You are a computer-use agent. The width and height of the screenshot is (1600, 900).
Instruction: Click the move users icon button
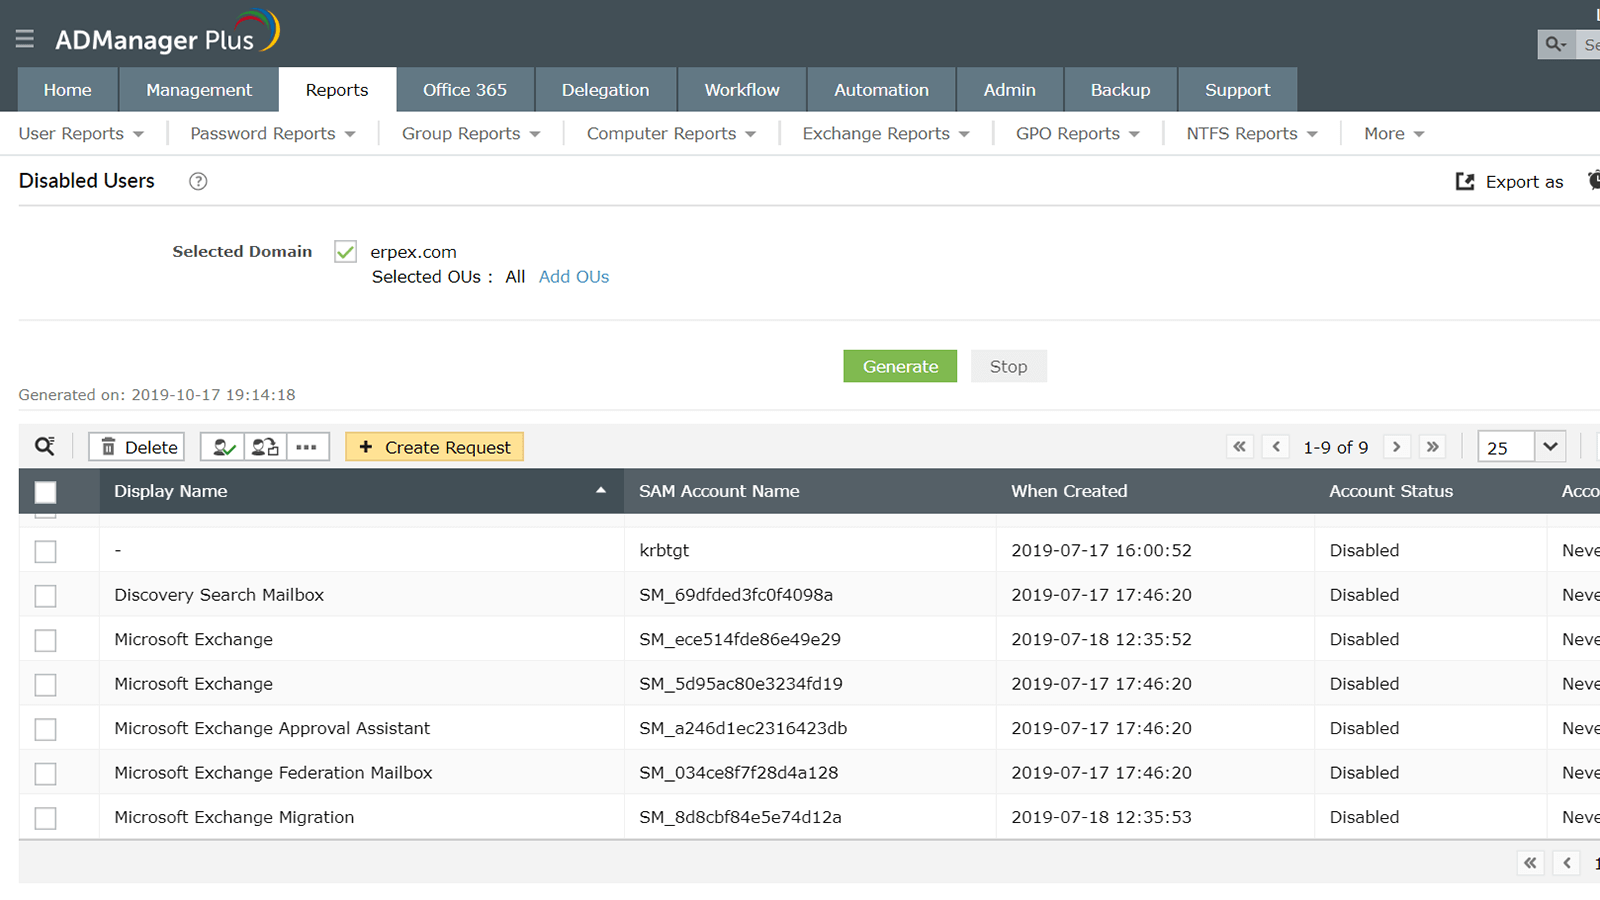(x=265, y=447)
